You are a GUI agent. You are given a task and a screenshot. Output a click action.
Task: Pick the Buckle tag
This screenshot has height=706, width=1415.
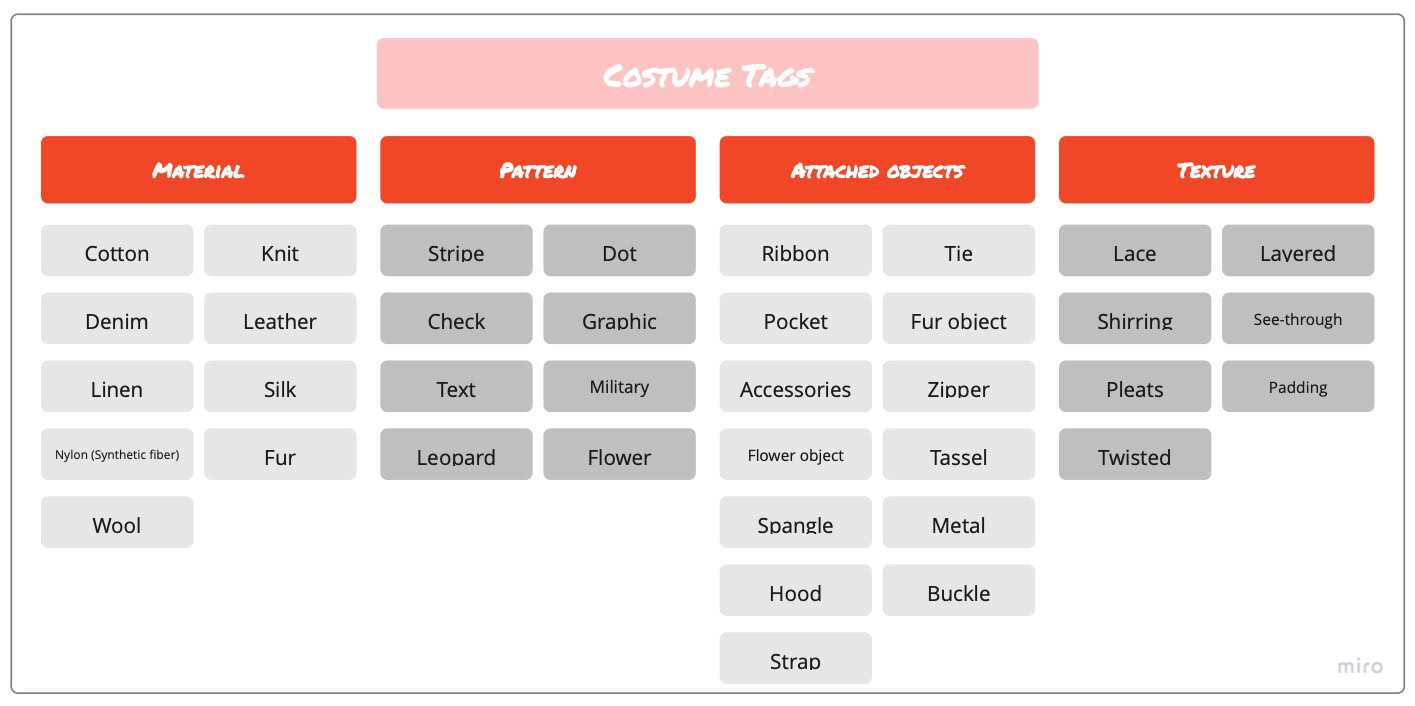959,590
